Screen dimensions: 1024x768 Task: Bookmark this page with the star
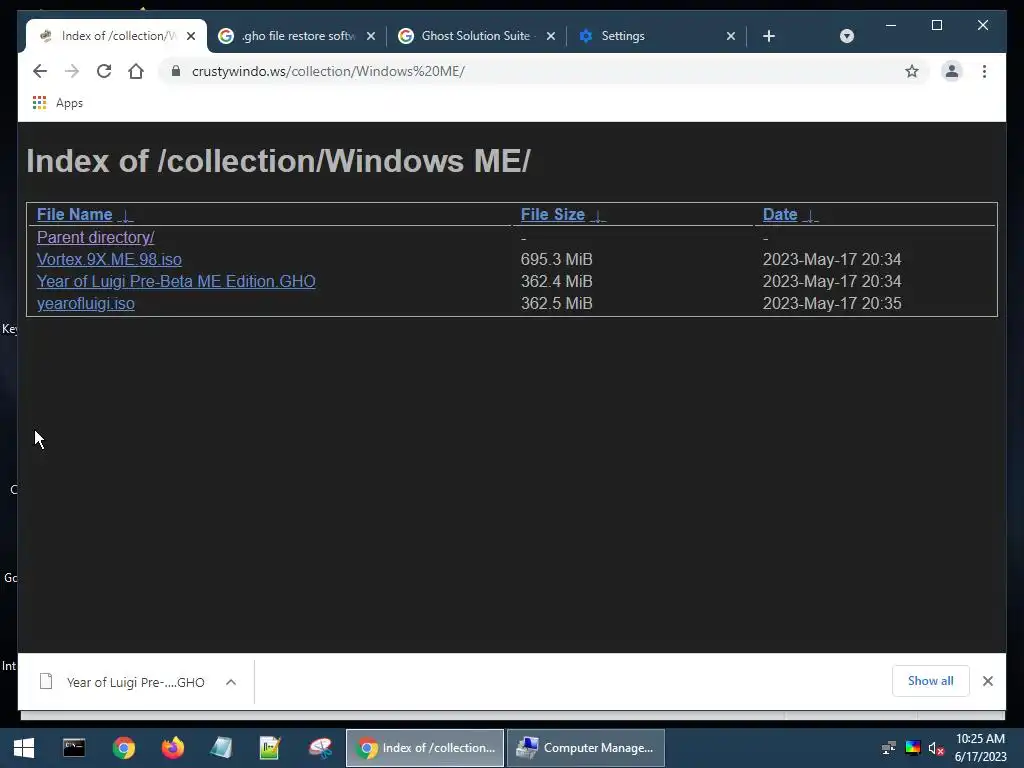point(912,71)
